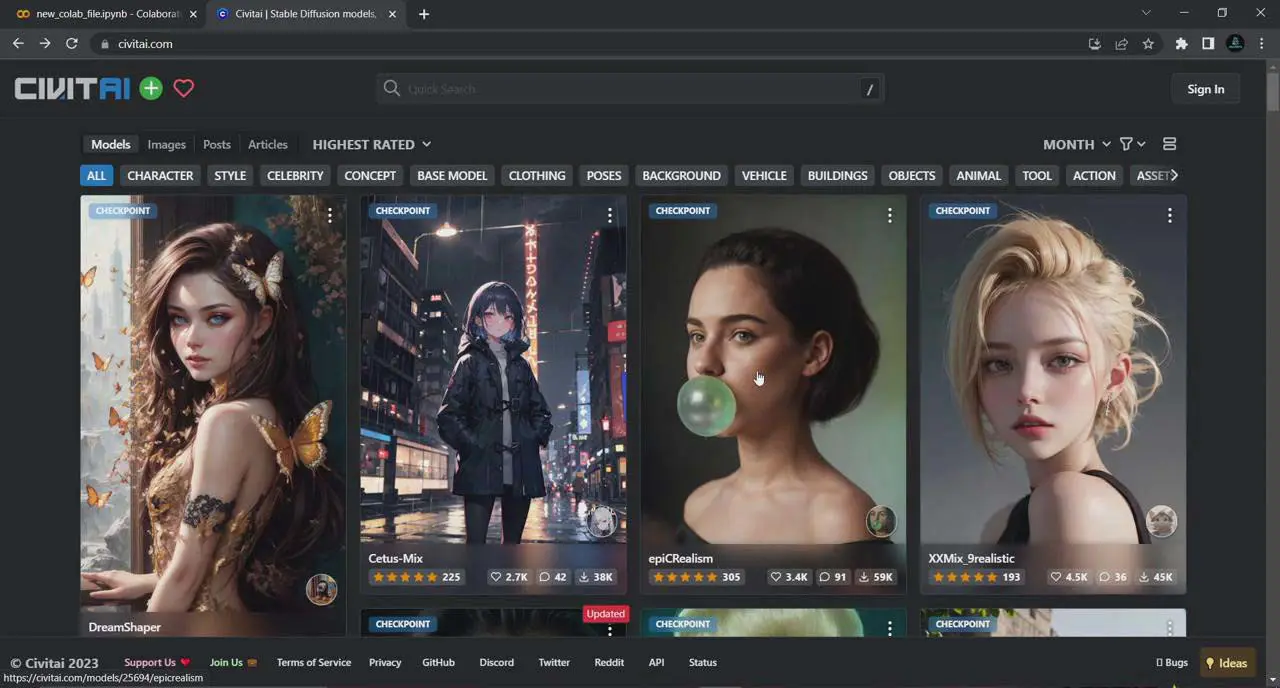
Task: Switch the grid layout view icon
Action: point(1169,144)
